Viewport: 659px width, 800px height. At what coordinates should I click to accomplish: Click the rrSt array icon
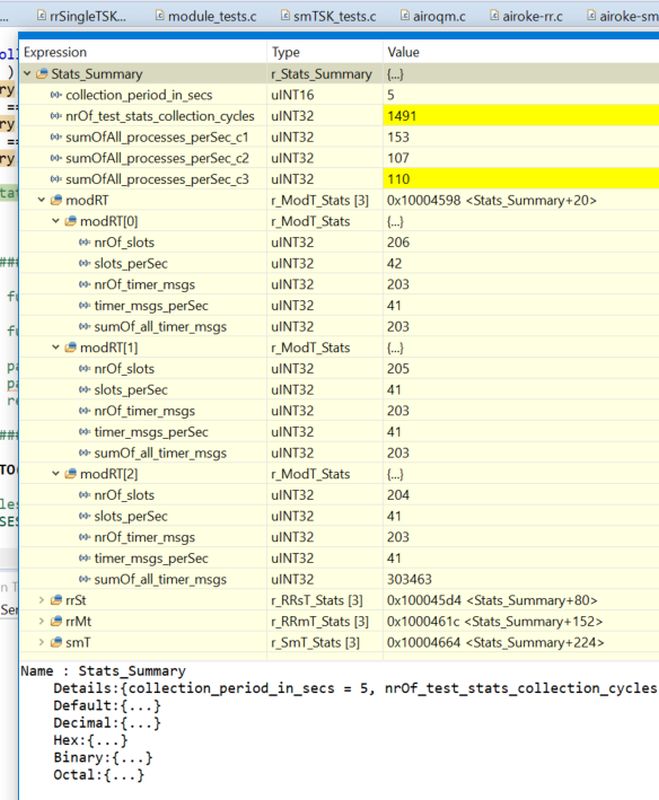[x=56, y=600]
